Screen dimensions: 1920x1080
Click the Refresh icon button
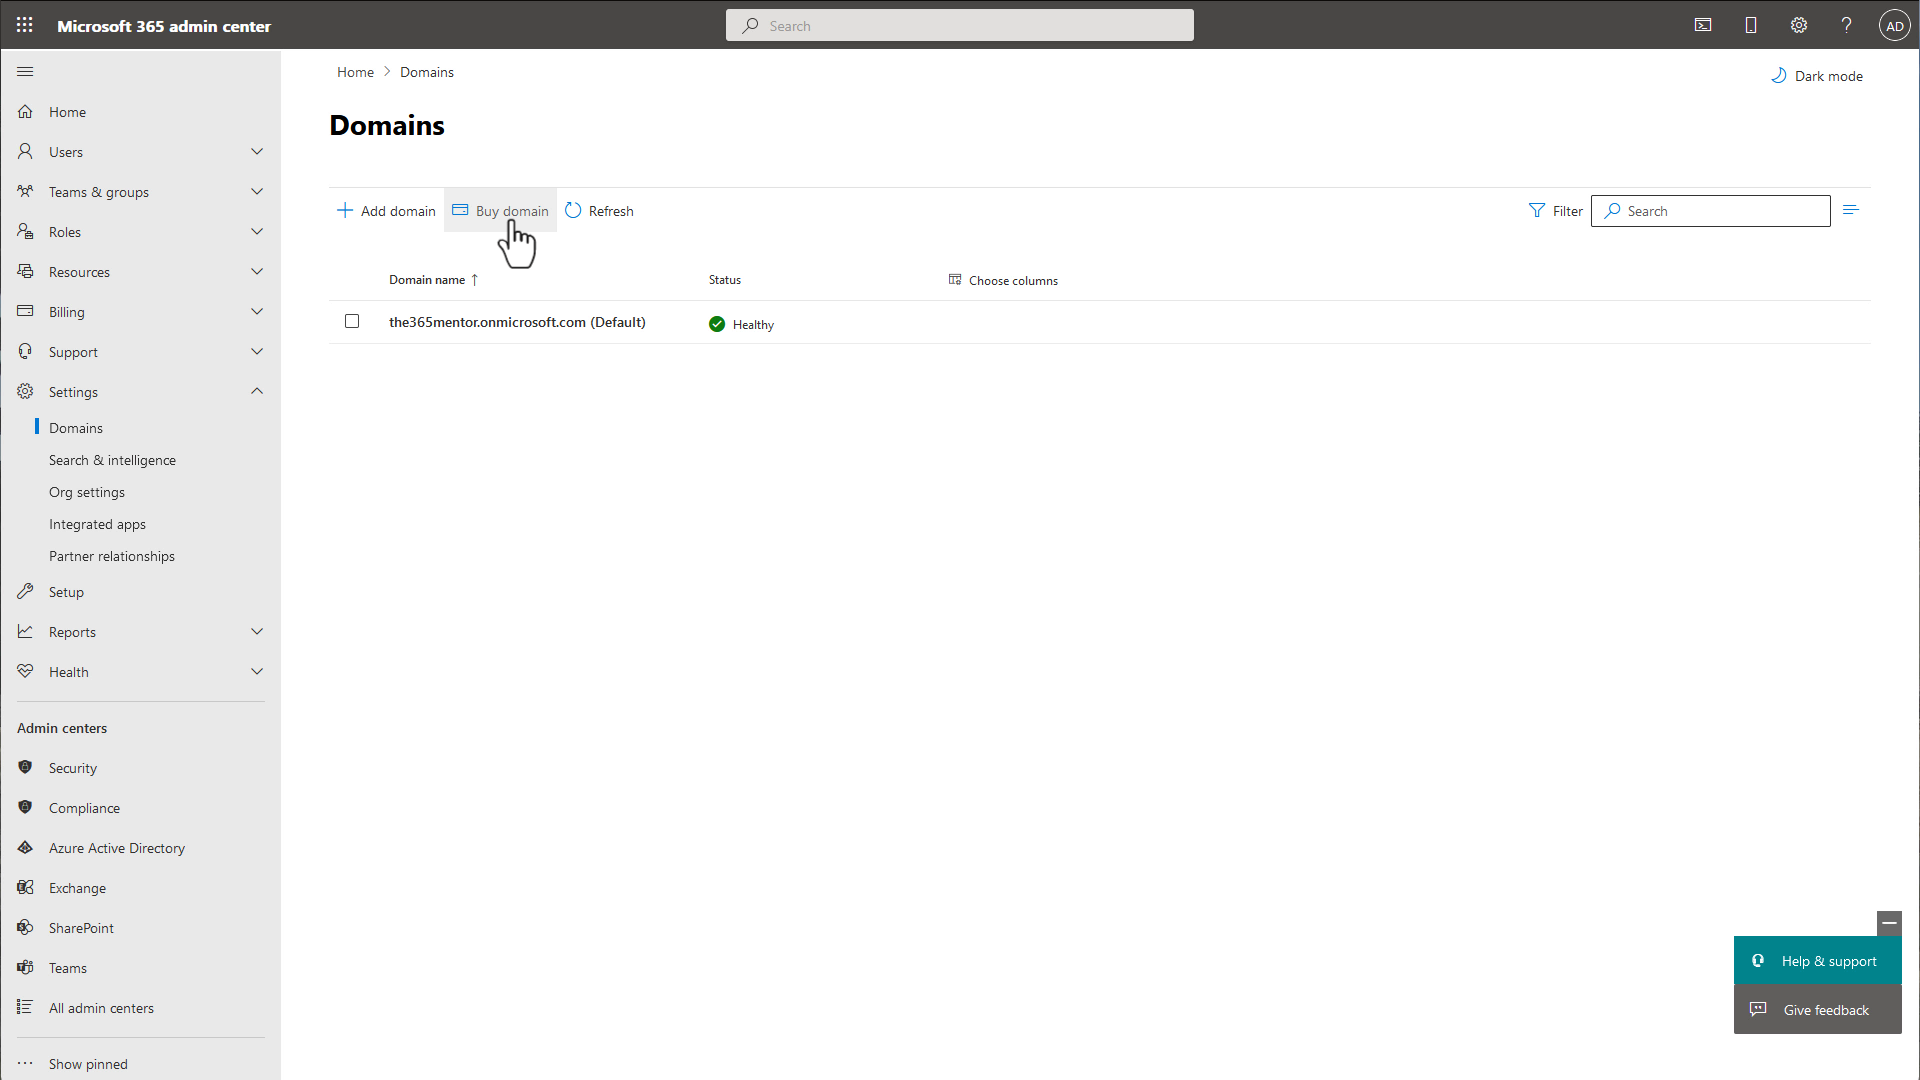[x=572, y=210]
